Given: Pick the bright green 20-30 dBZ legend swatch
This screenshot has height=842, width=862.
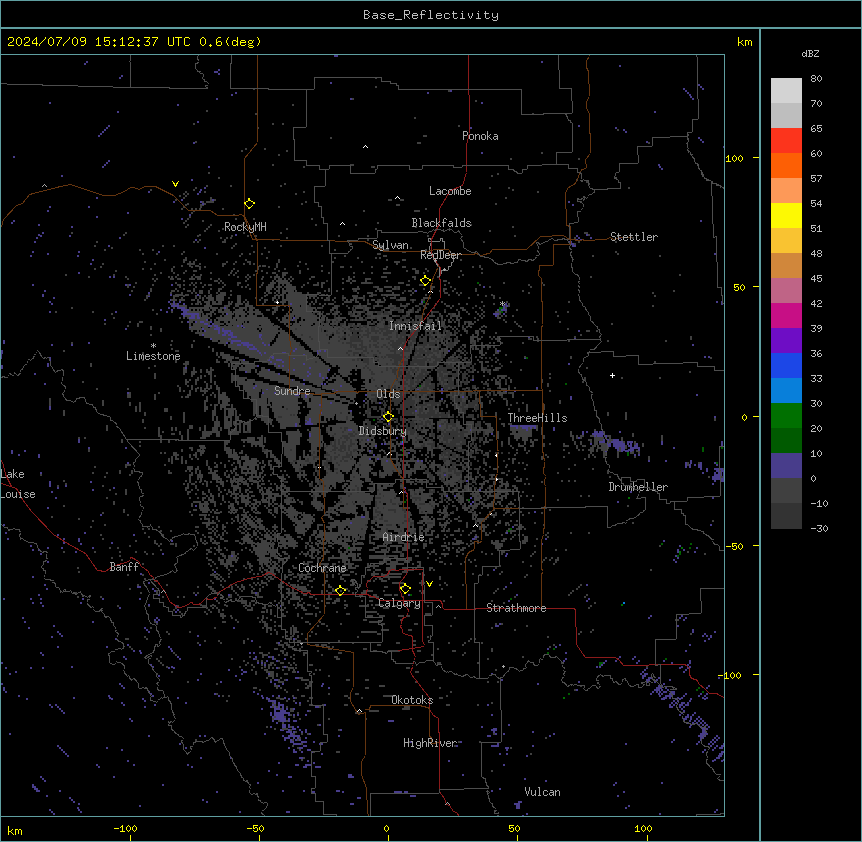Looking at the screenshot, I should [786, 416].
